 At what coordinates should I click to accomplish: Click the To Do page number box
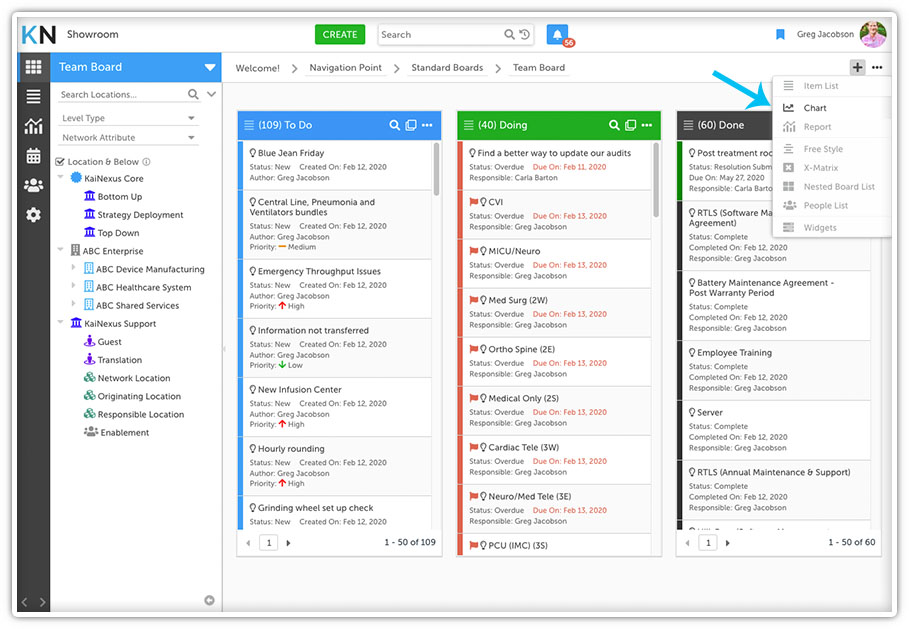[x=268, y=543]
